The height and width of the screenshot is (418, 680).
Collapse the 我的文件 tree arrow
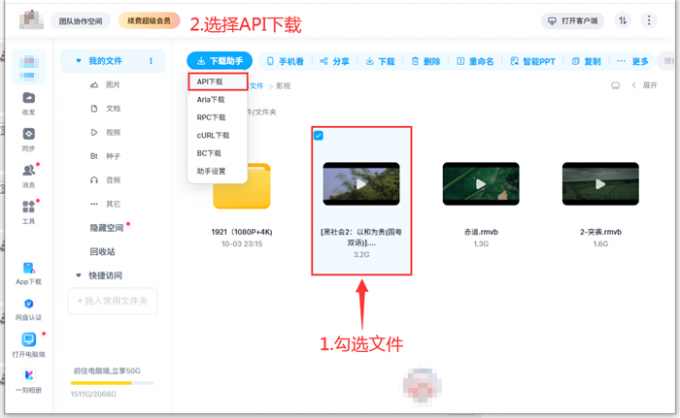pos(78,61)
